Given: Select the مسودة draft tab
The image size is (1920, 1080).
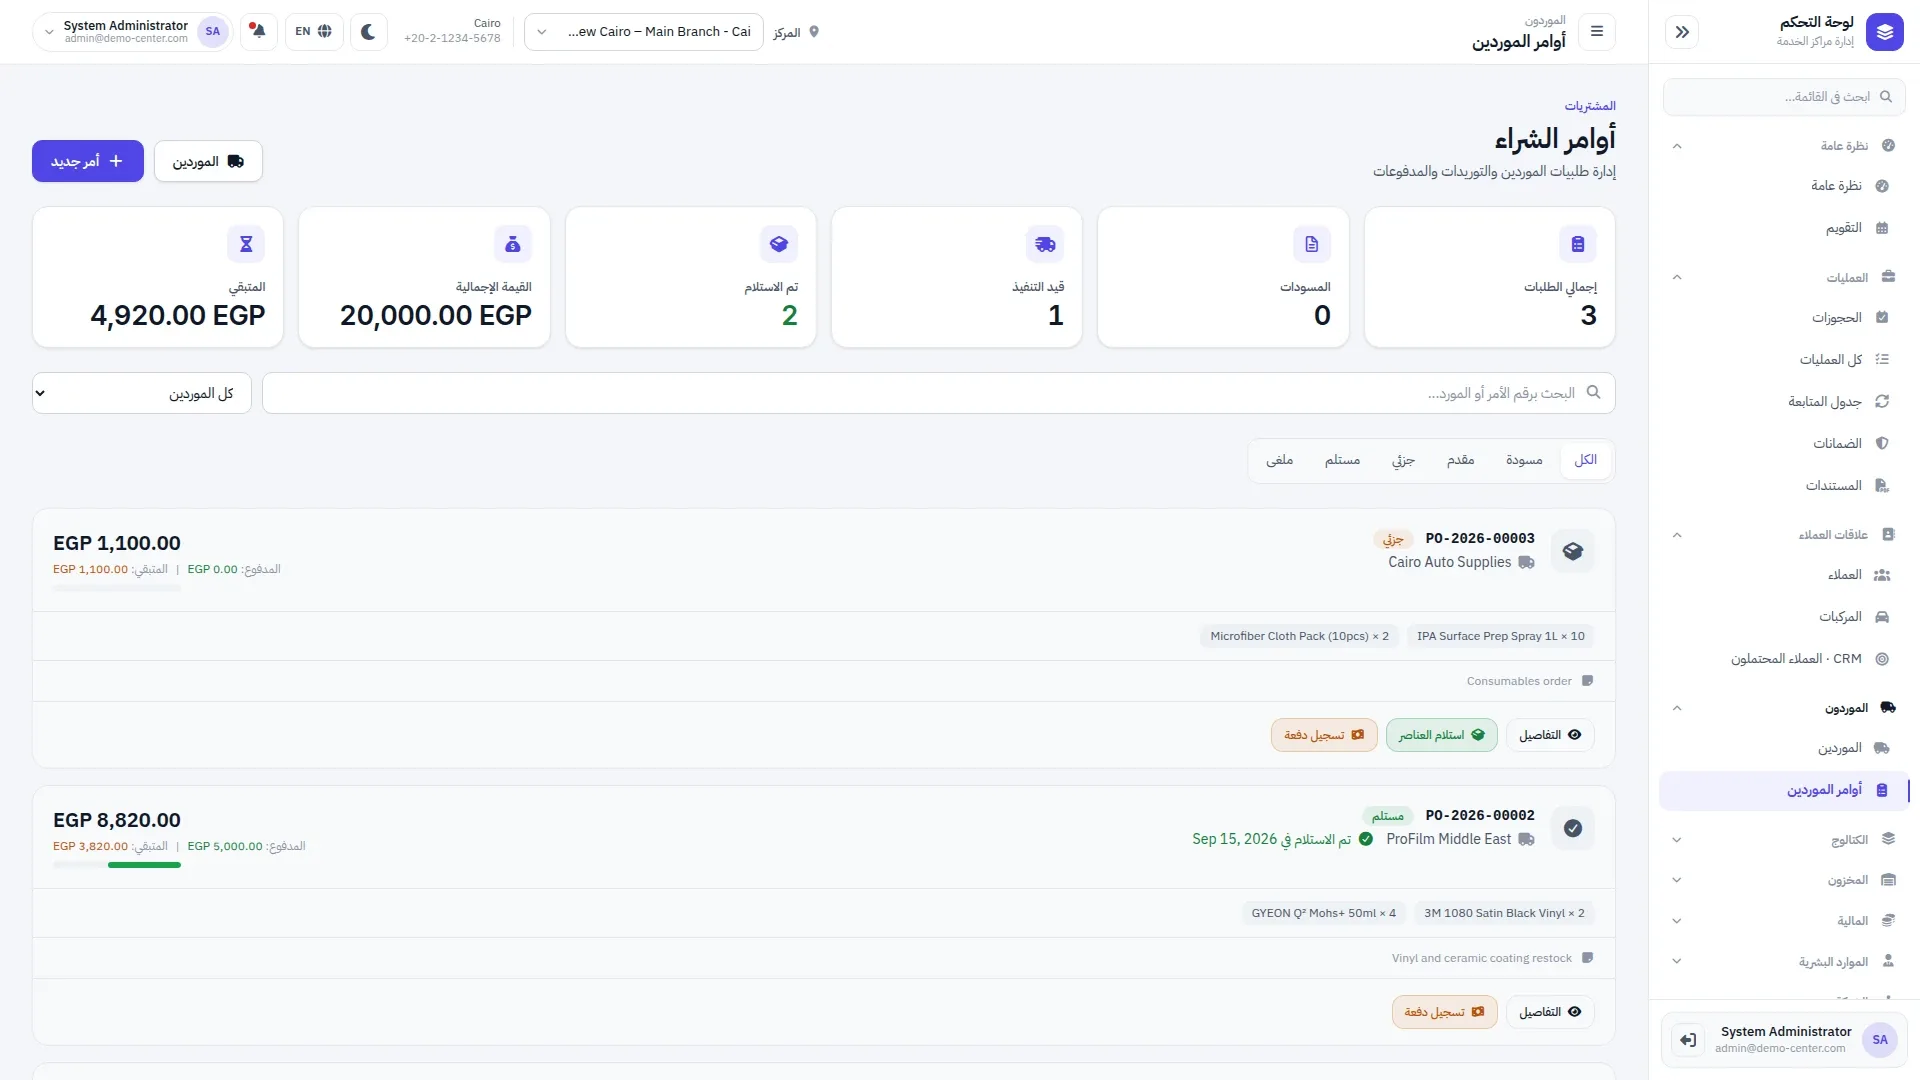Looking at the screenshot, I should (1524, 460).
